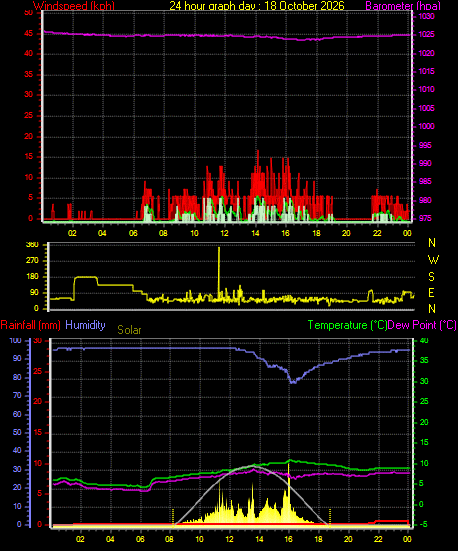Click the 995 value on the barometer axis
Image resolution: width=458 pixels, height=551 pixels.
pyautogui.click(x=425, y=145)
